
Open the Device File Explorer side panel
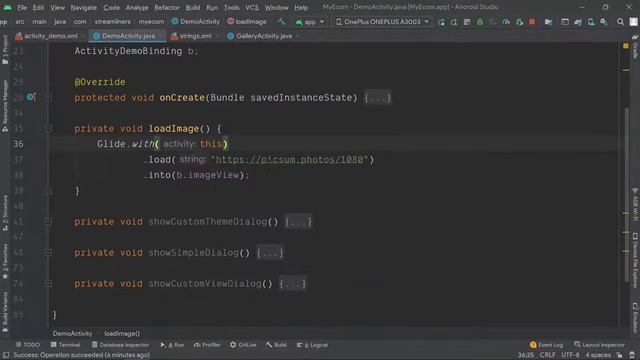(x=635, y=261)
